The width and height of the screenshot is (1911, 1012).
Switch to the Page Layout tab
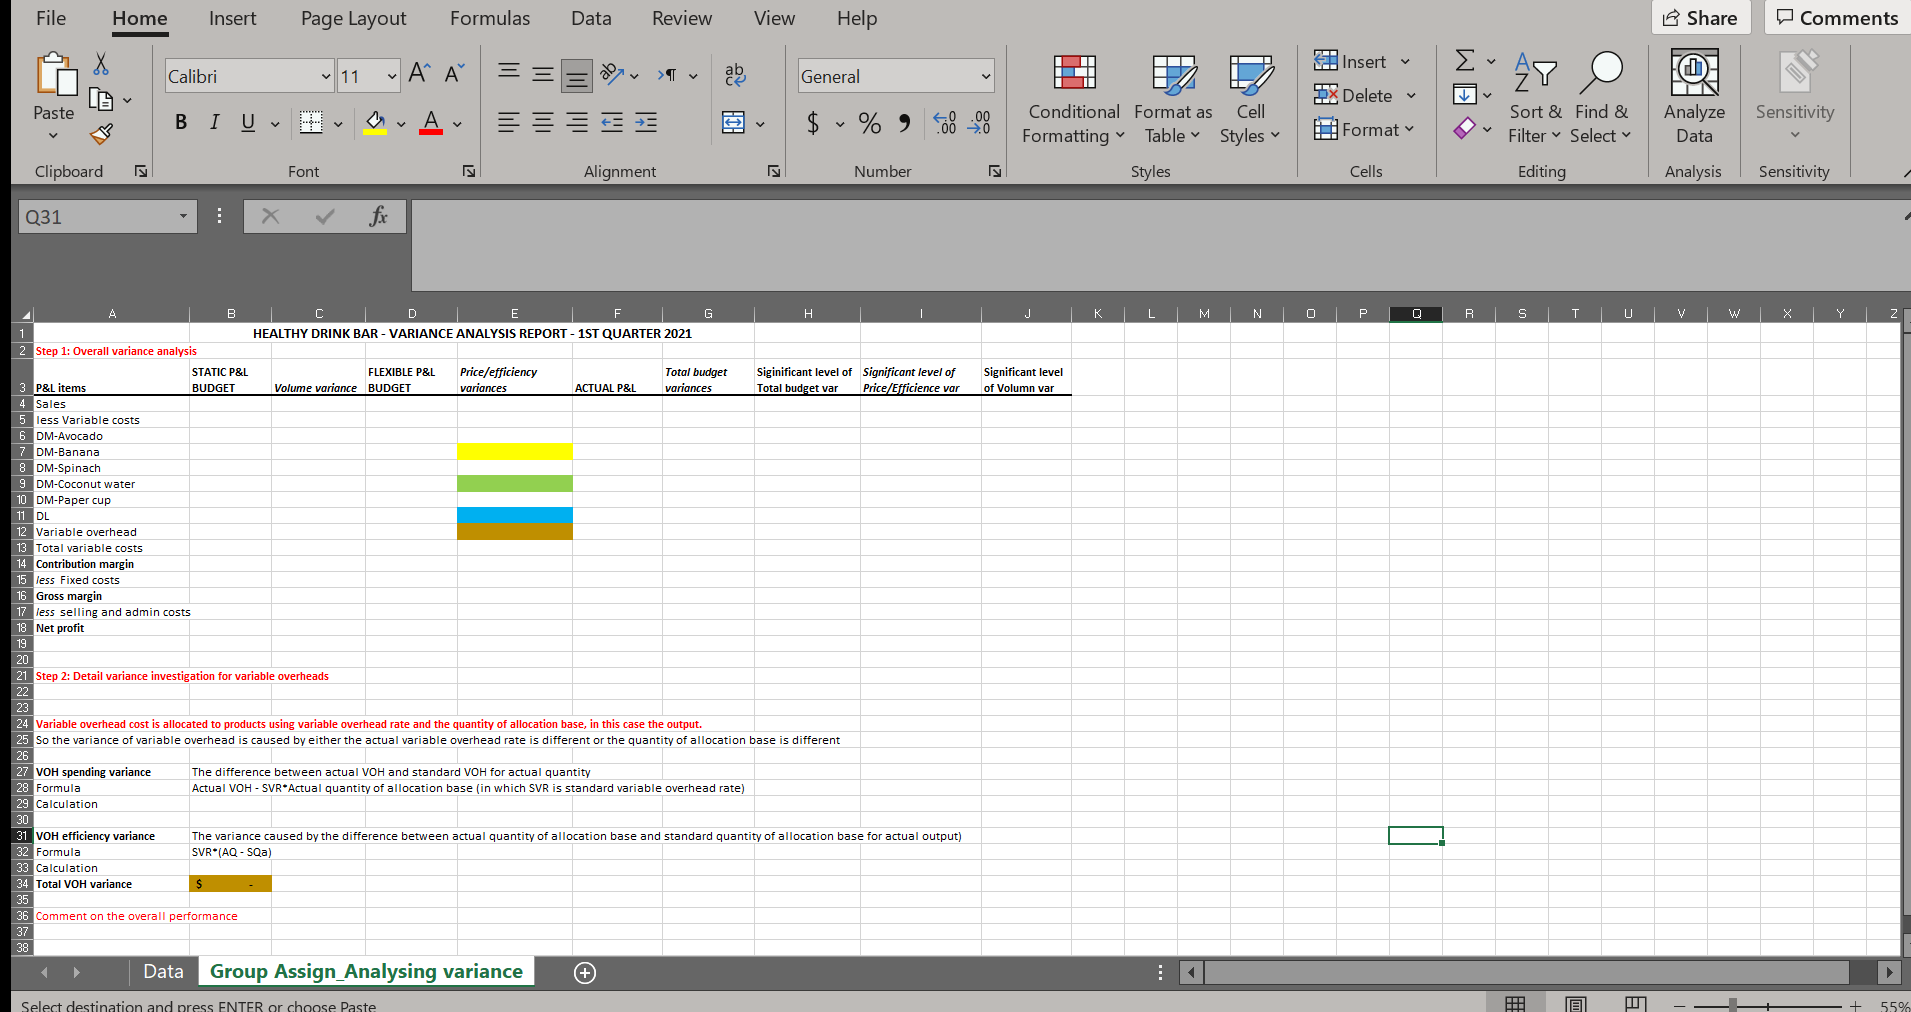coord(354,18)
